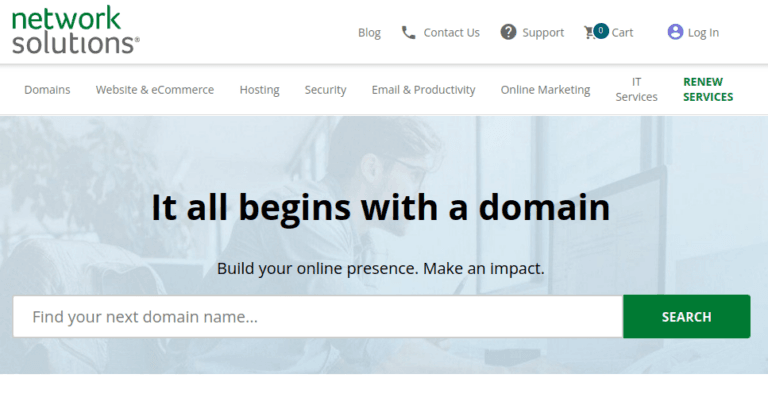The height and width of the screenshot is (409, 768).
Task: Click the Network Solutions logo
Action: [x=76, y=31]
